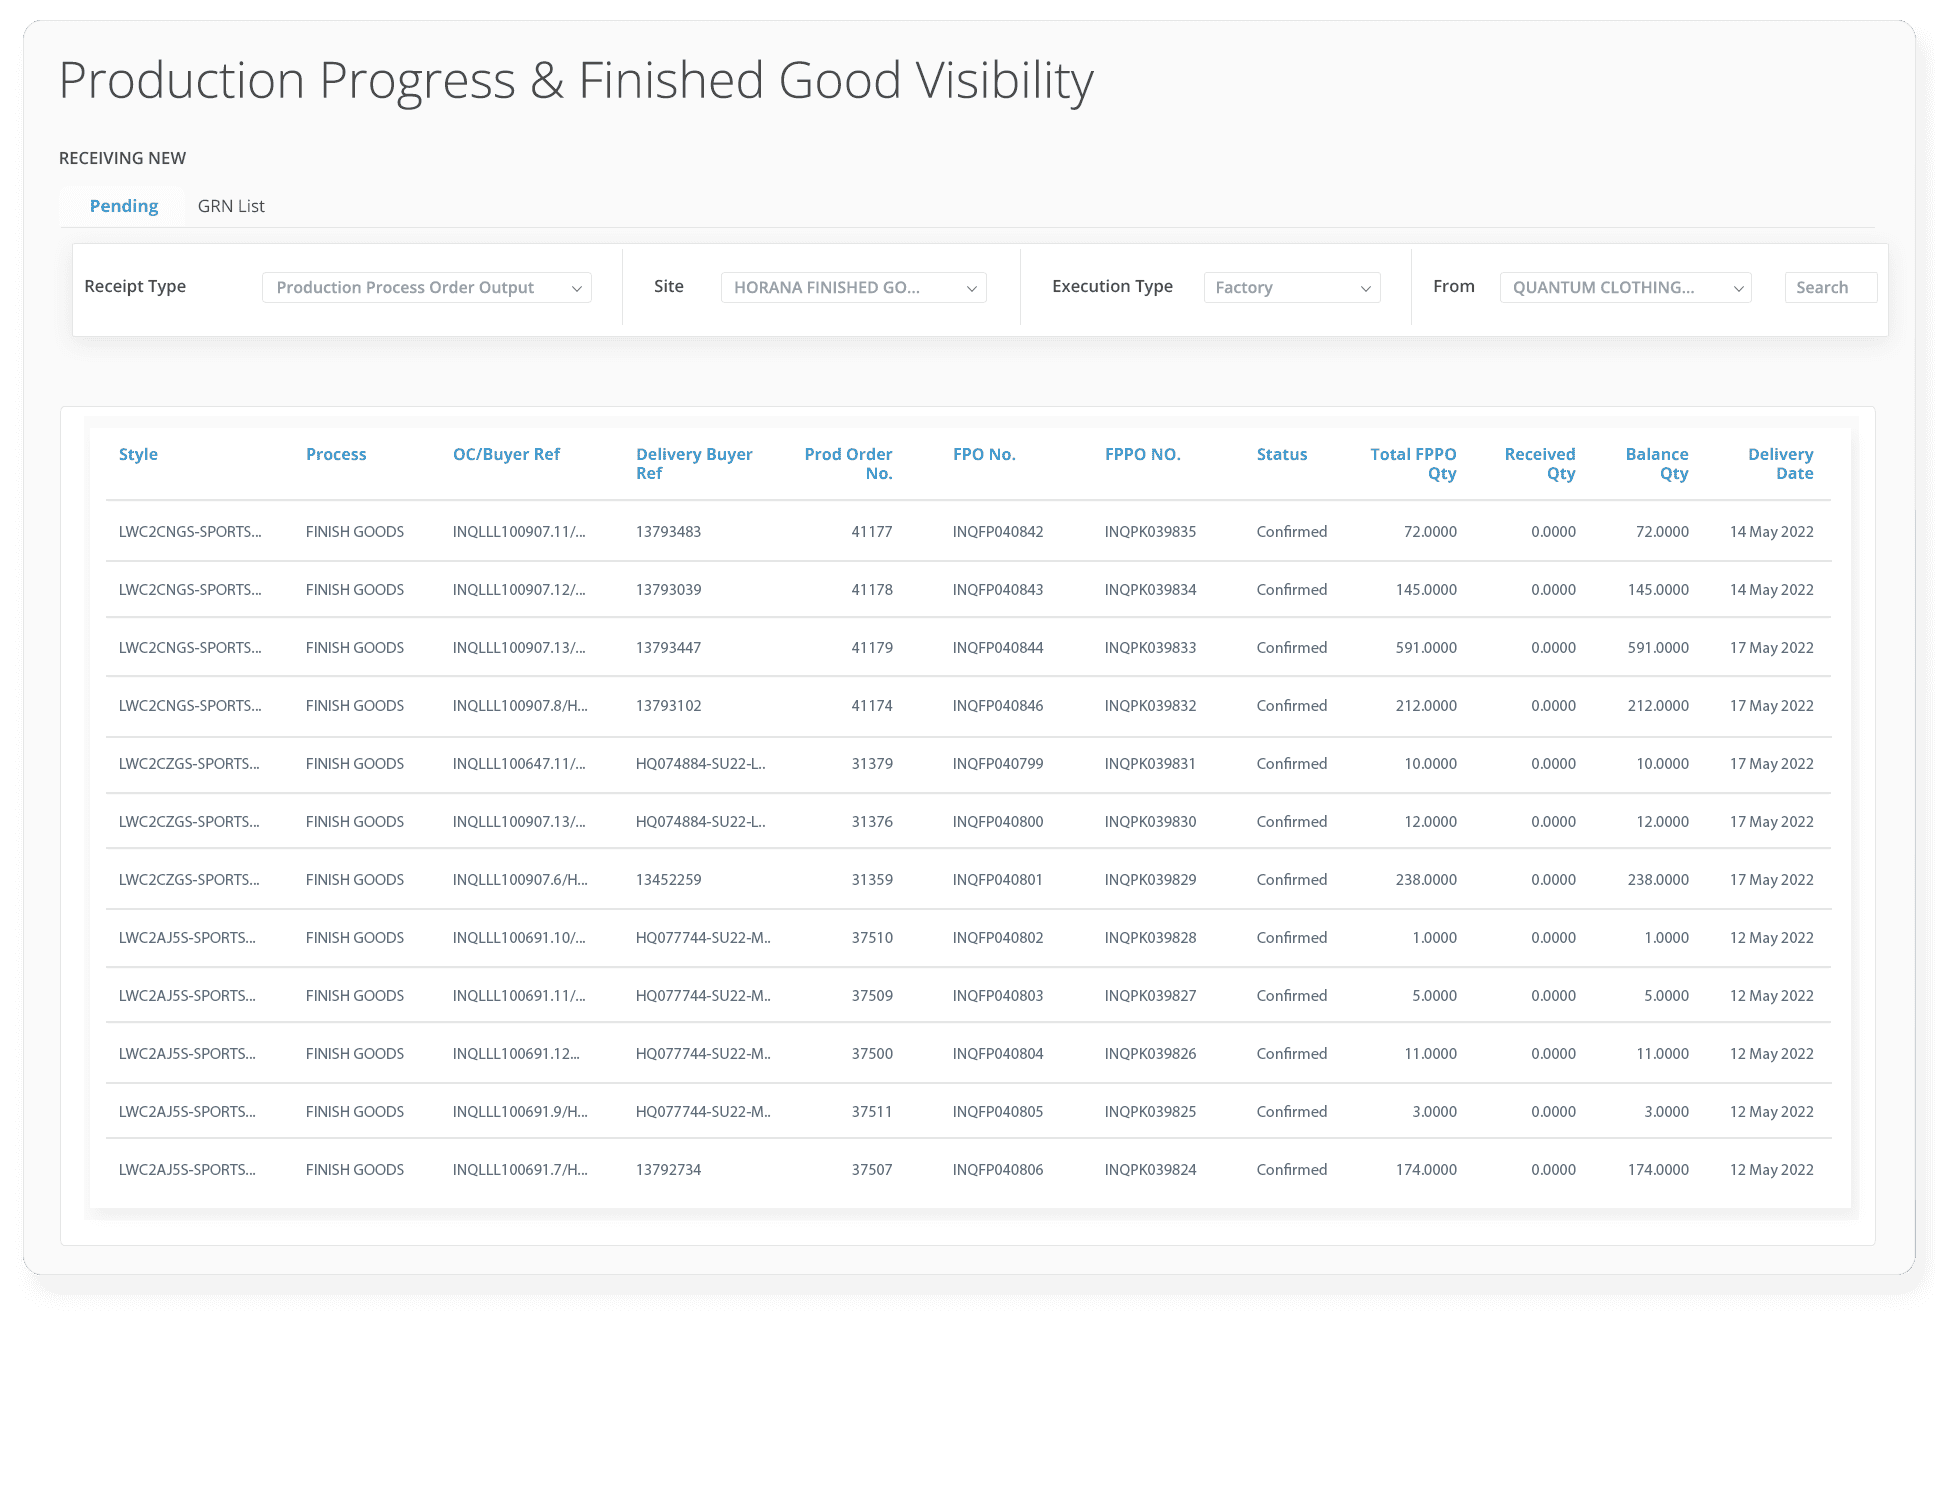Sort by the Style column header
This screenshot has height=1500, width=1935.
click(x=138, y=455)
